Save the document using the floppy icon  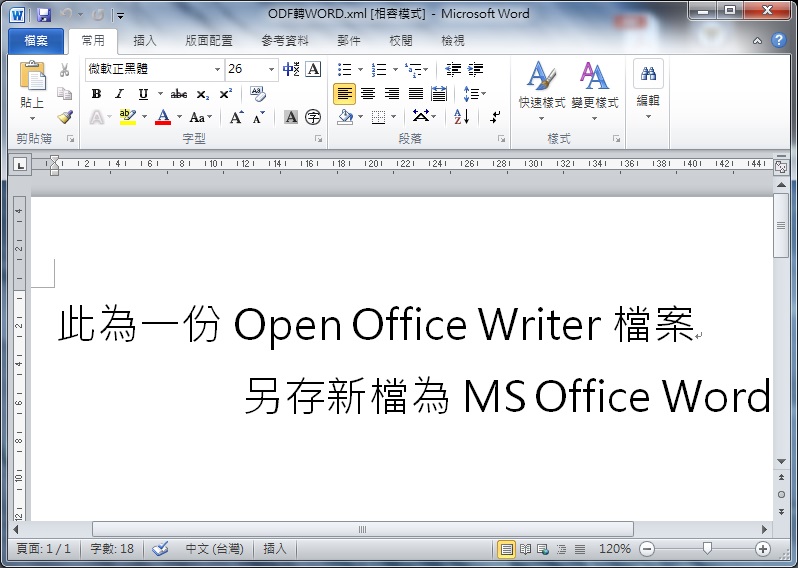tap(43, 14)
